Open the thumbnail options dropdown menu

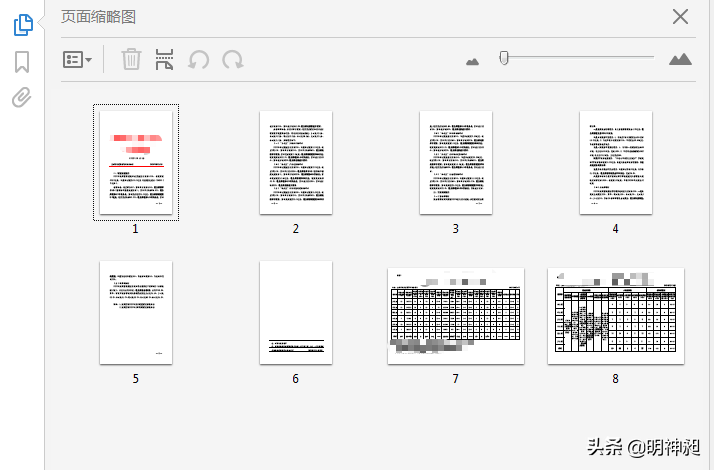coord(77,60)
